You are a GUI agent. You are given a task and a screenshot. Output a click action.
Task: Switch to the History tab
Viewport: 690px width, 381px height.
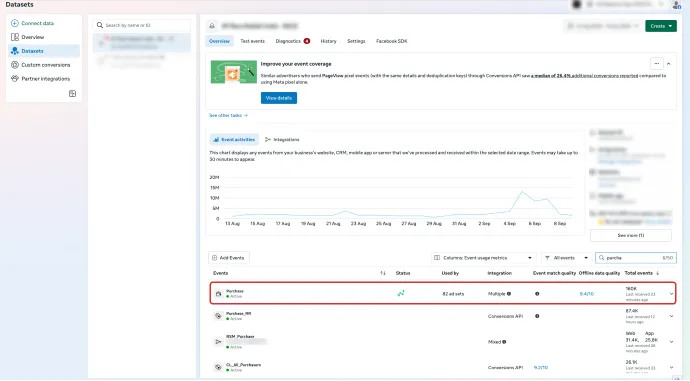[328, 41]
